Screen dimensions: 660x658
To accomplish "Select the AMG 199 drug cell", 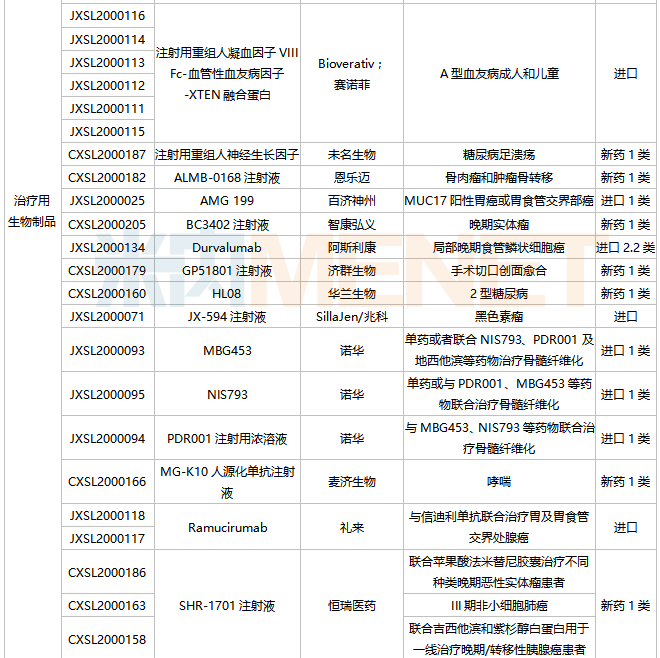I will click(x=228, y=201).
